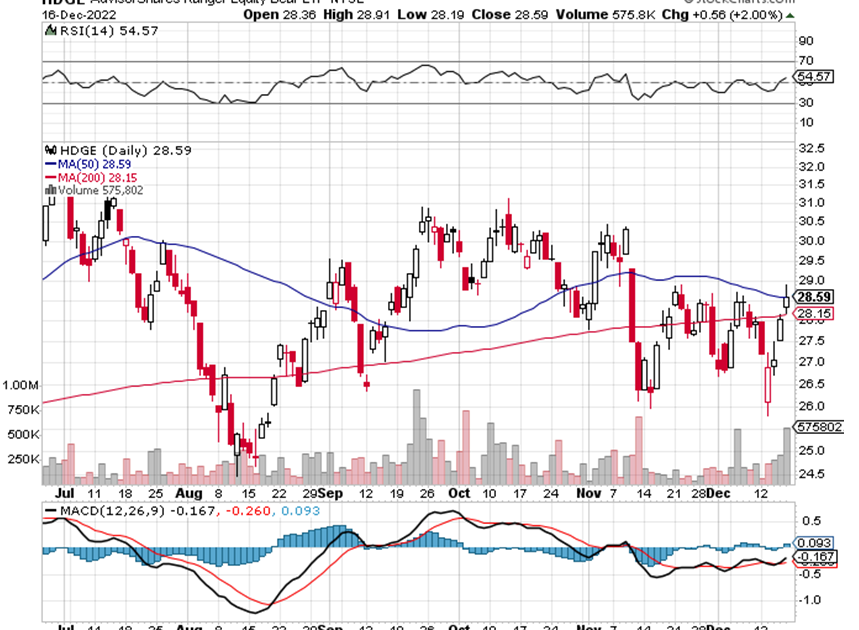The width and height of the screenshot is (859, 630).
Task: Click the 0.093 MACD histogram tag
Action: [x=814, y=542]
